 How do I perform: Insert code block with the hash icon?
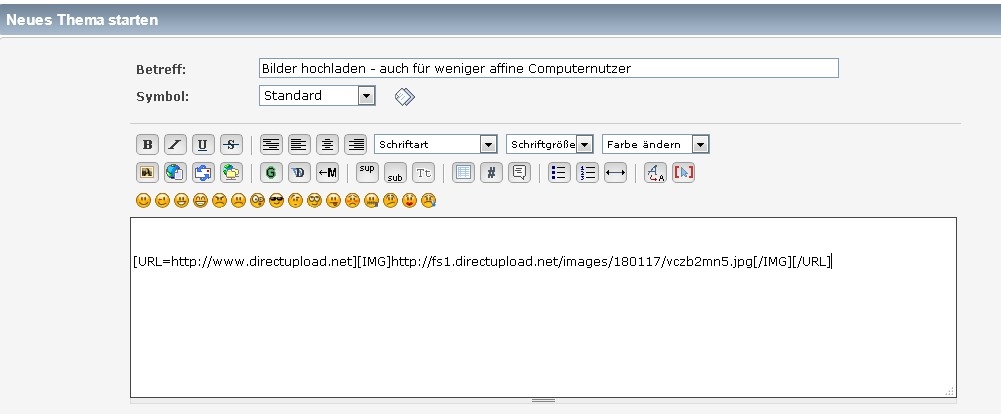491,172
